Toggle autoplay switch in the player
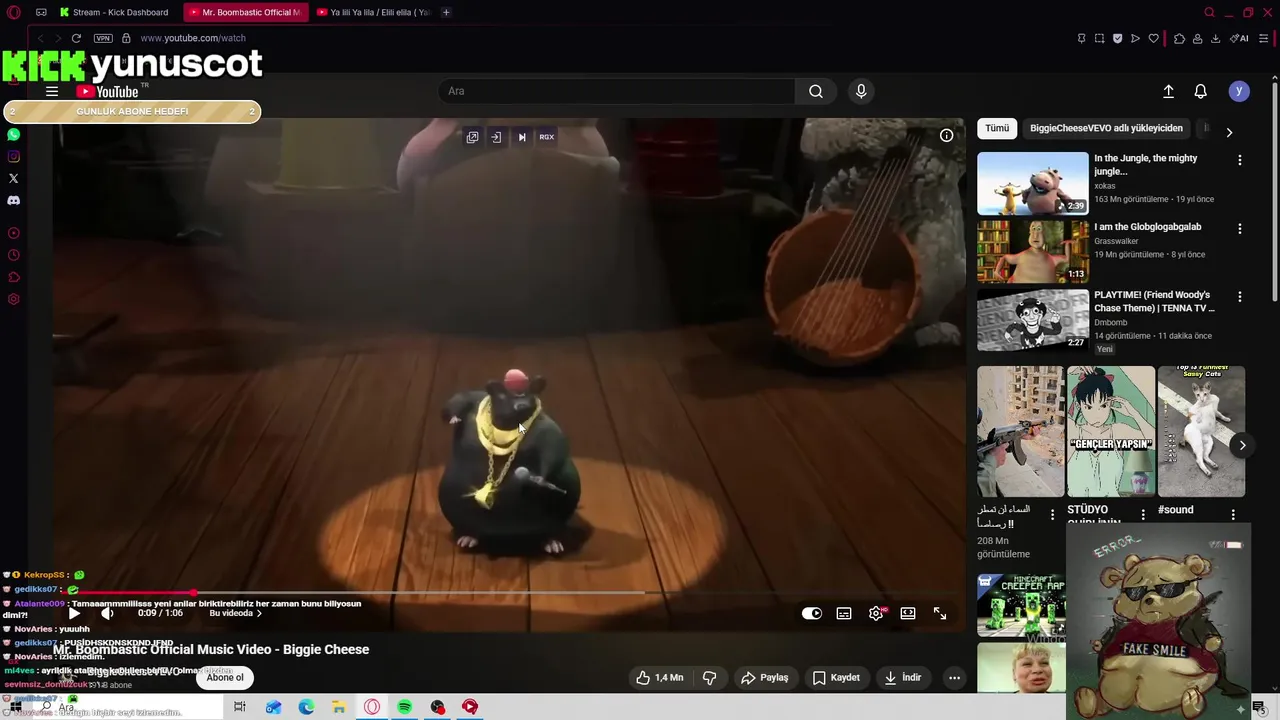Screen dimensions: 1280x720 (812, 613)
